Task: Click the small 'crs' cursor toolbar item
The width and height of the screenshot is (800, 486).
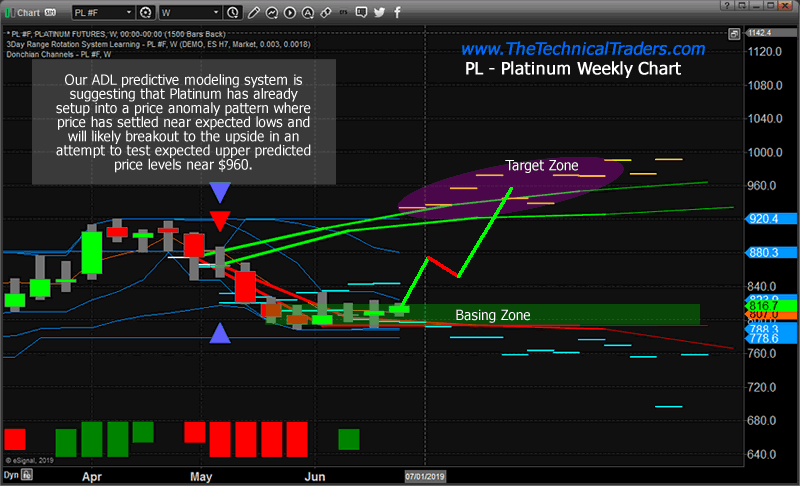Action: click(x=343, y=12)
